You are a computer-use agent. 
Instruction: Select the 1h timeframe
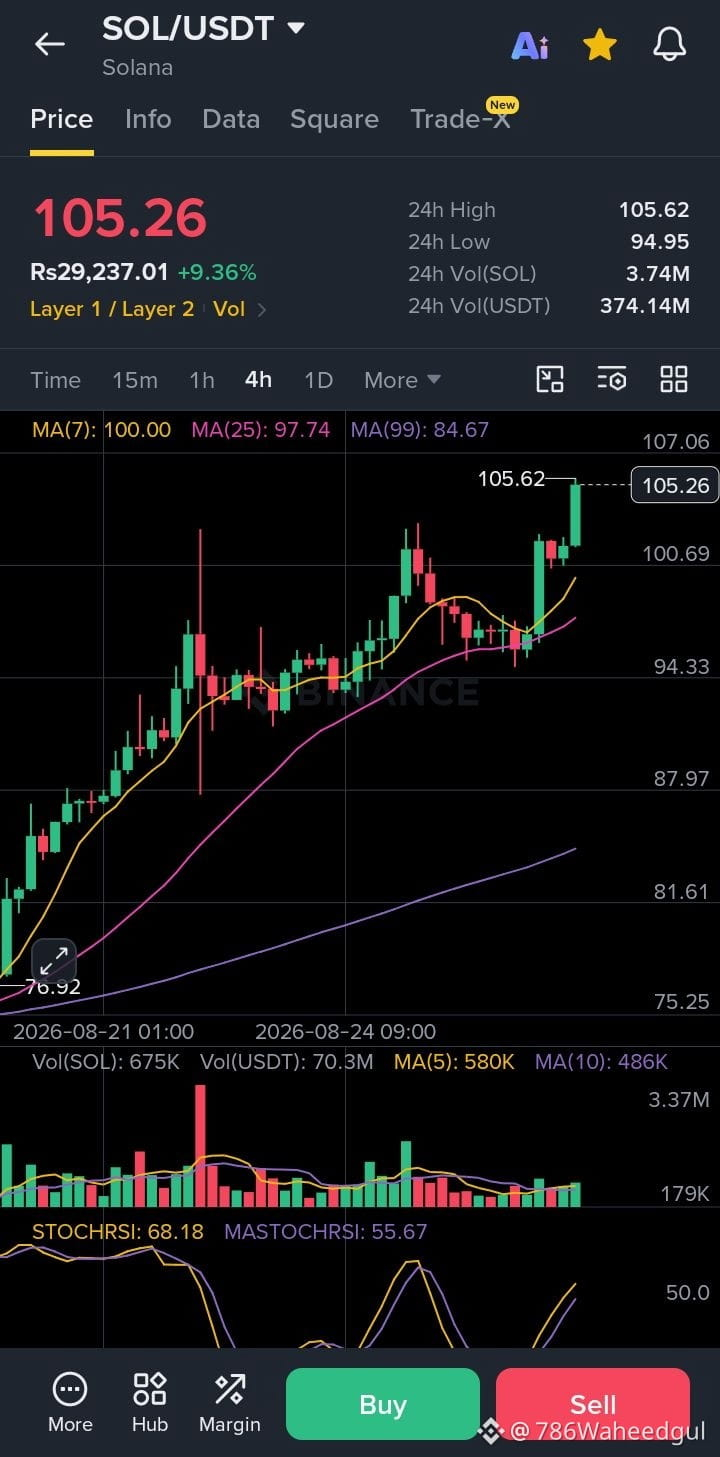202,380
